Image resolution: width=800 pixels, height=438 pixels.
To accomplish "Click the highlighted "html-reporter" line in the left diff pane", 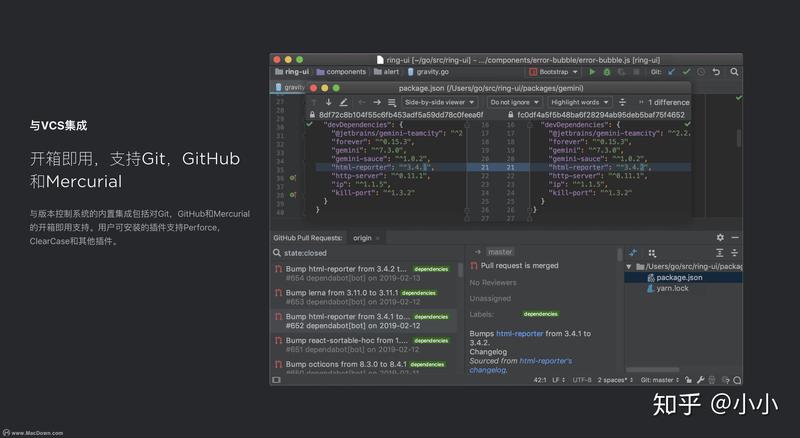I will [x=391, y=167].
